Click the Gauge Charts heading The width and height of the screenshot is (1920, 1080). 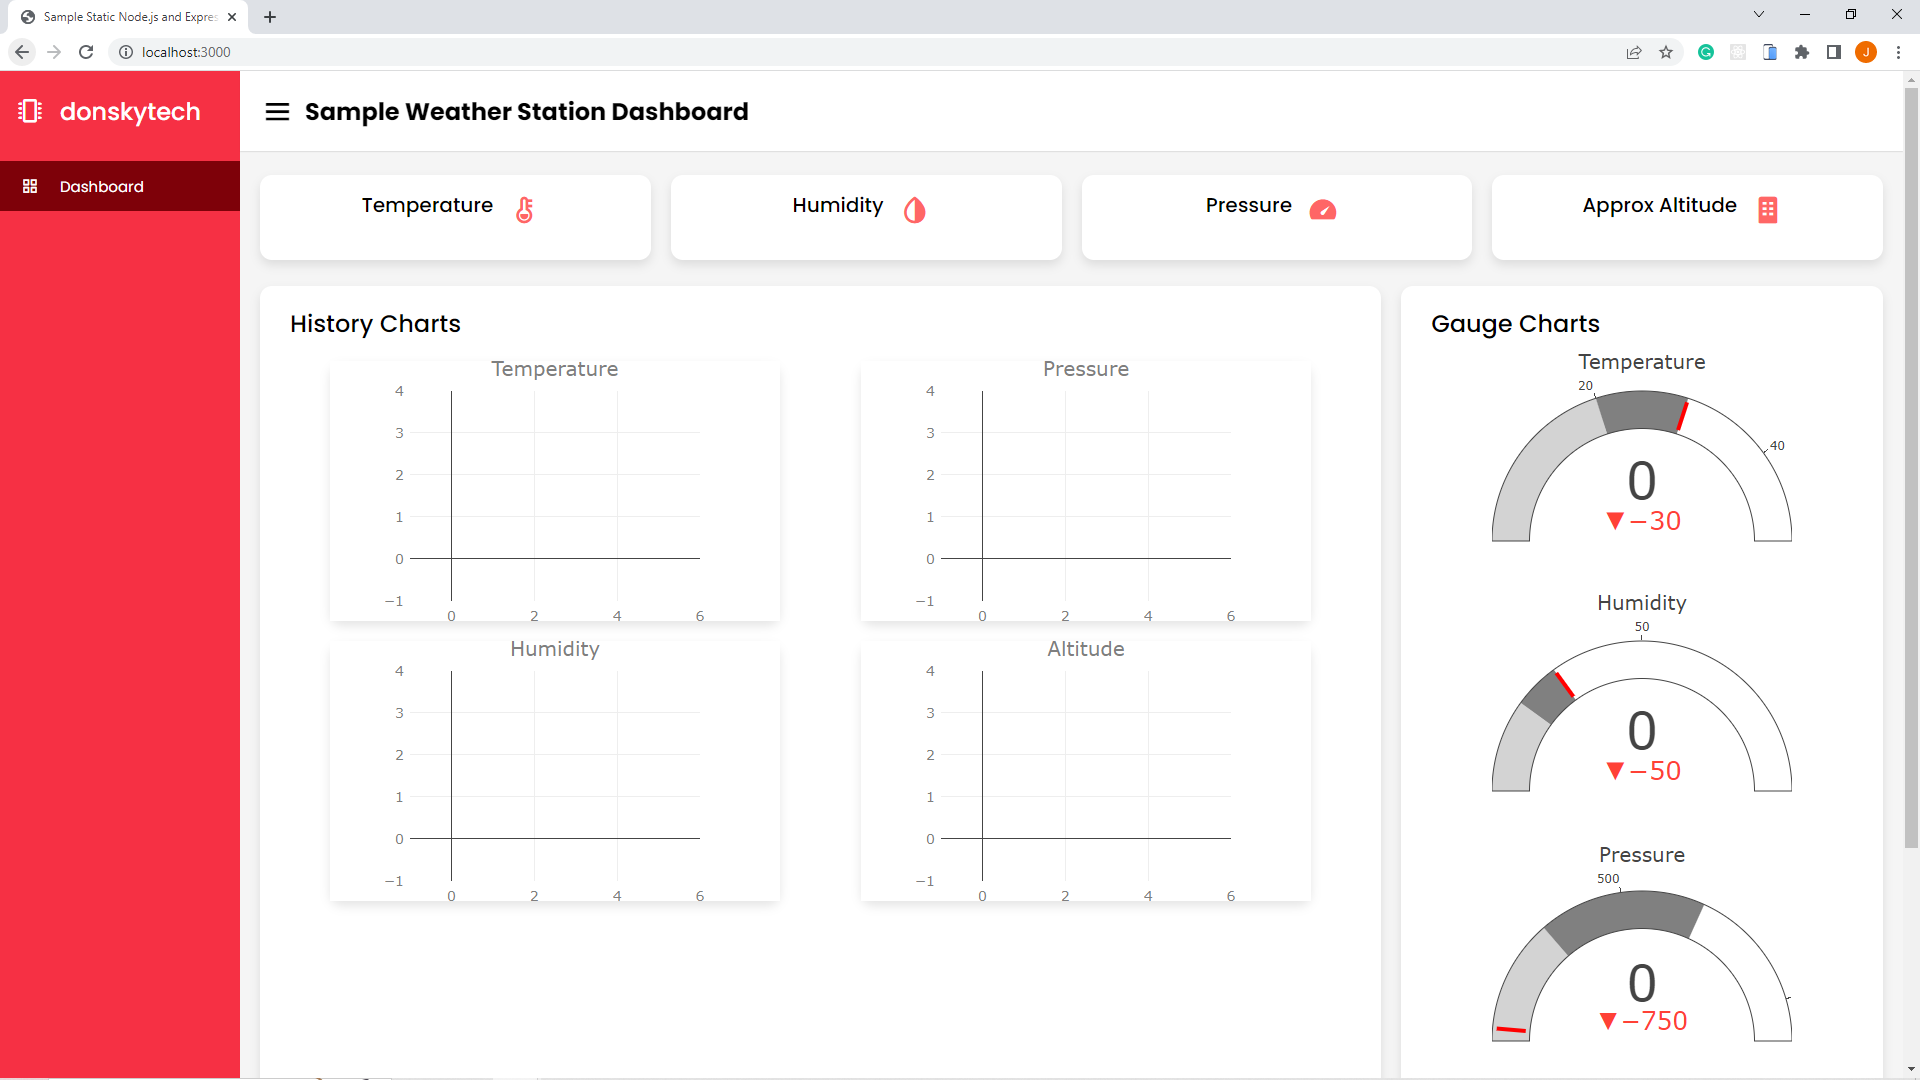point(1515,324)
